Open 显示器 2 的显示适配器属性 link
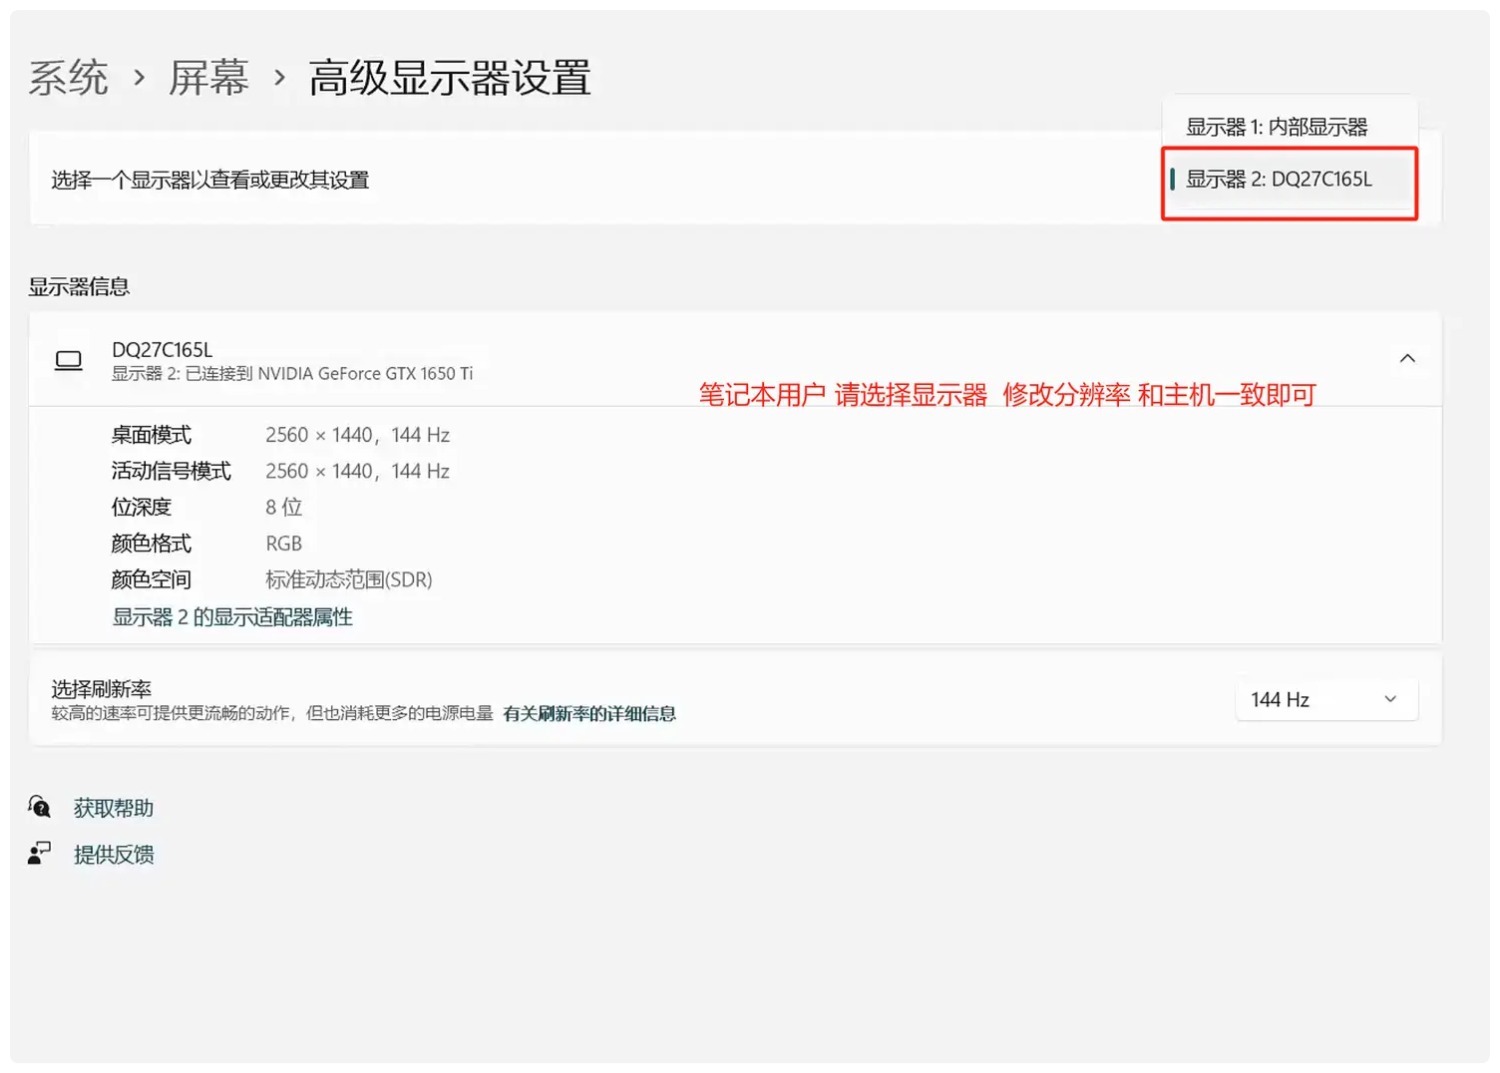 pyautogui.click(x=232, y=617)
